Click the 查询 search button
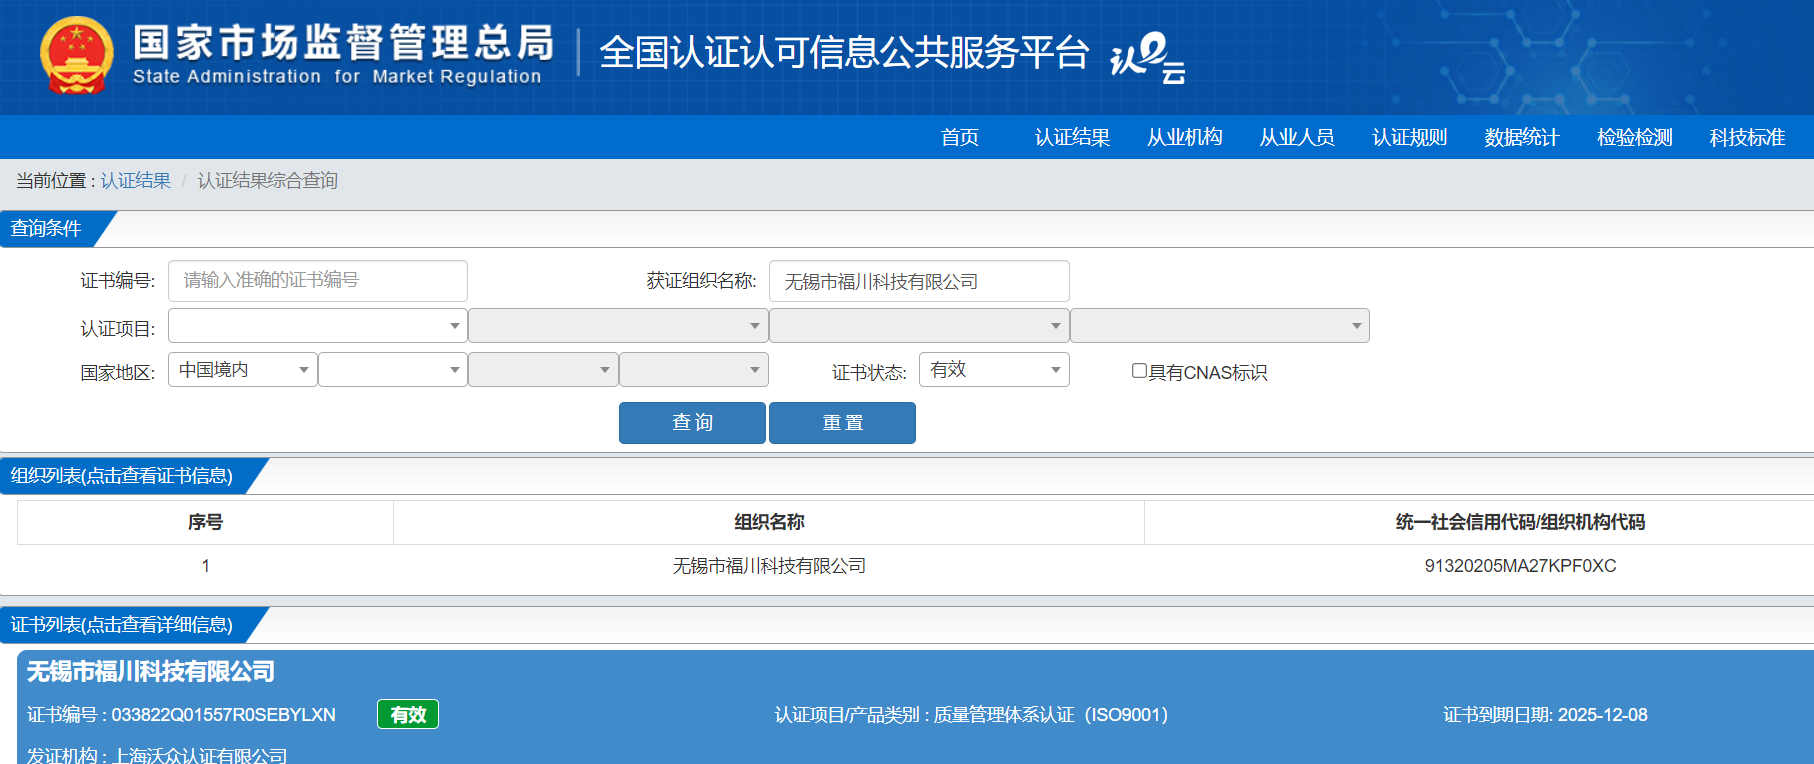The height and width of the screenshot is (764, 1814). click(692, 423)
